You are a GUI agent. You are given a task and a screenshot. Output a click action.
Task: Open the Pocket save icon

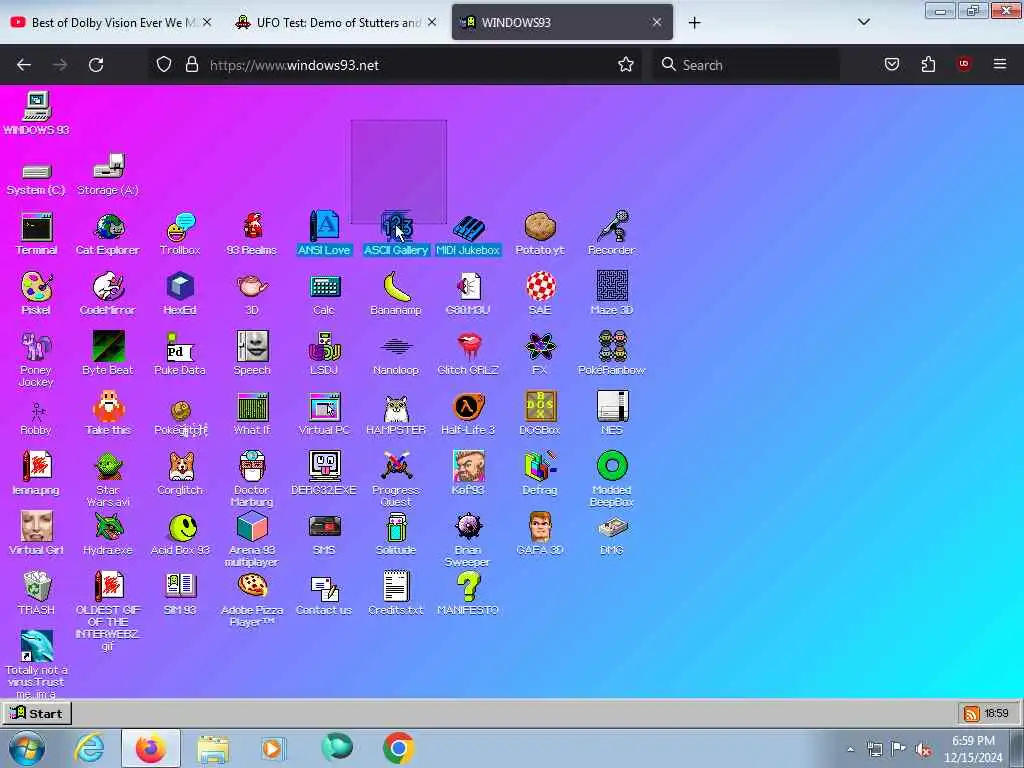click(x=892, y=64)
